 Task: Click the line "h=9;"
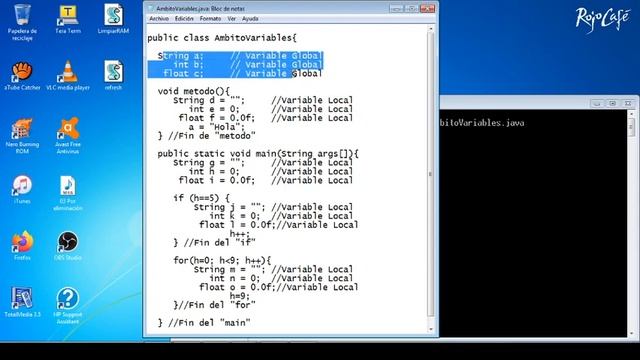tap(240, 296)
